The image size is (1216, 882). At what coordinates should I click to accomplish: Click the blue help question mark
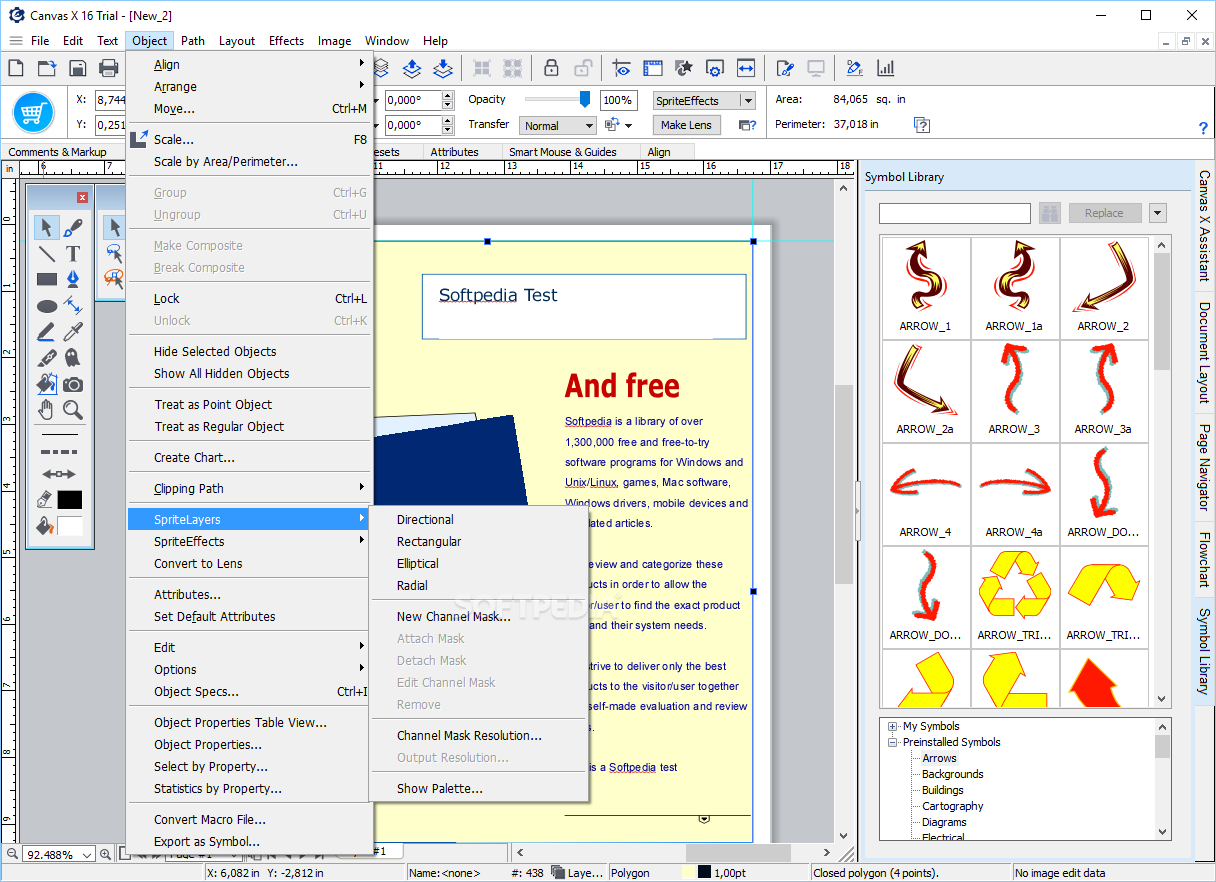1203,128
